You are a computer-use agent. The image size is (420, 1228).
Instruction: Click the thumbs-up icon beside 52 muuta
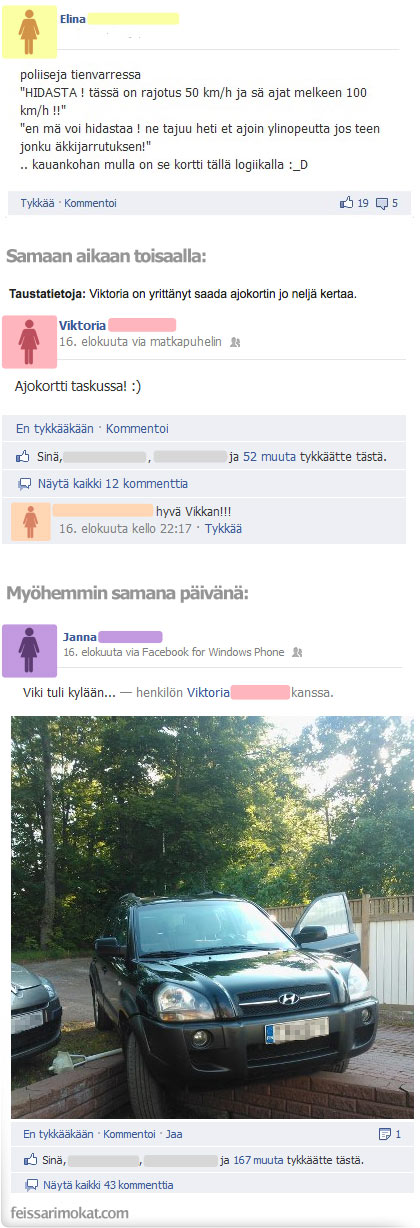click(x=24, y=456)
